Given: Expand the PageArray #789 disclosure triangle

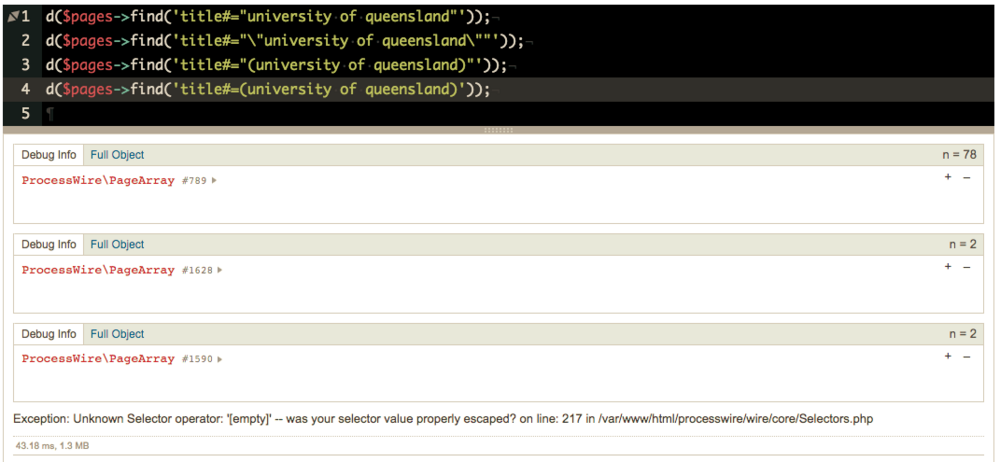Looking at the screenshot, I should 214,181.
